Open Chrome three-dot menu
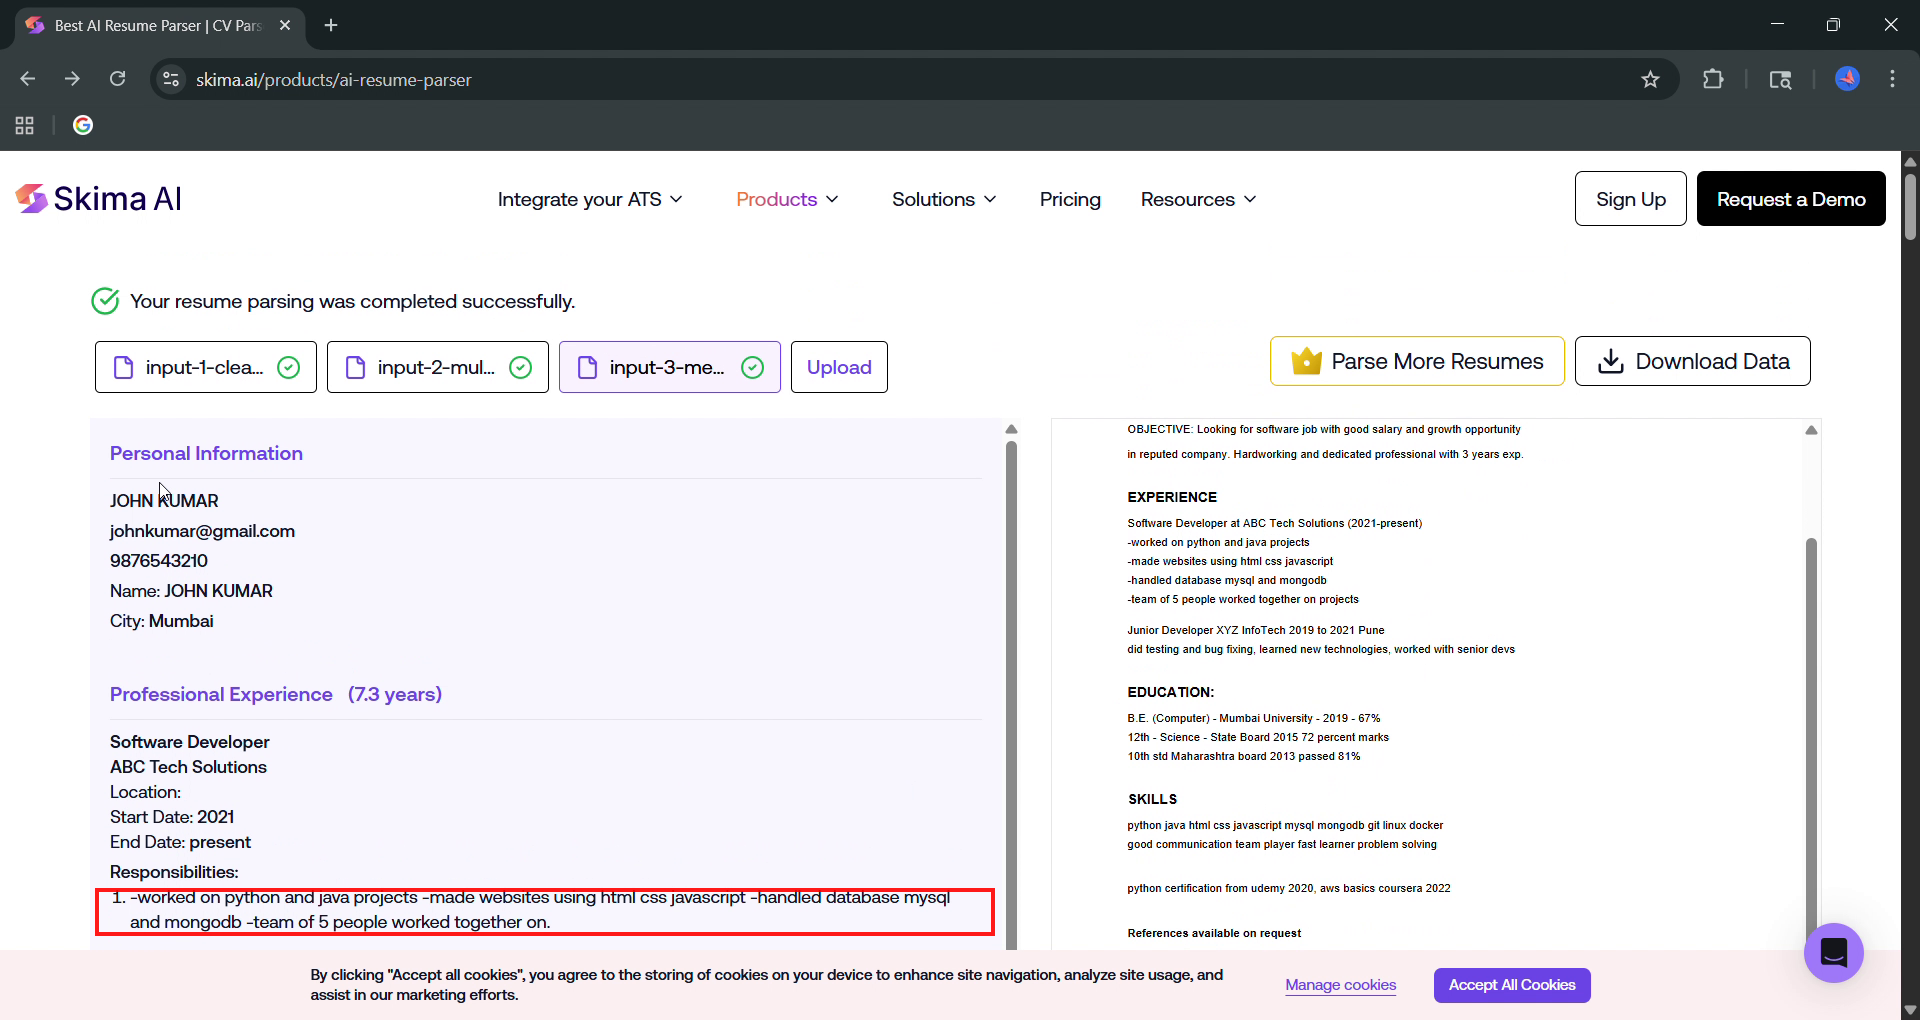 click(x=1892, y=79)
